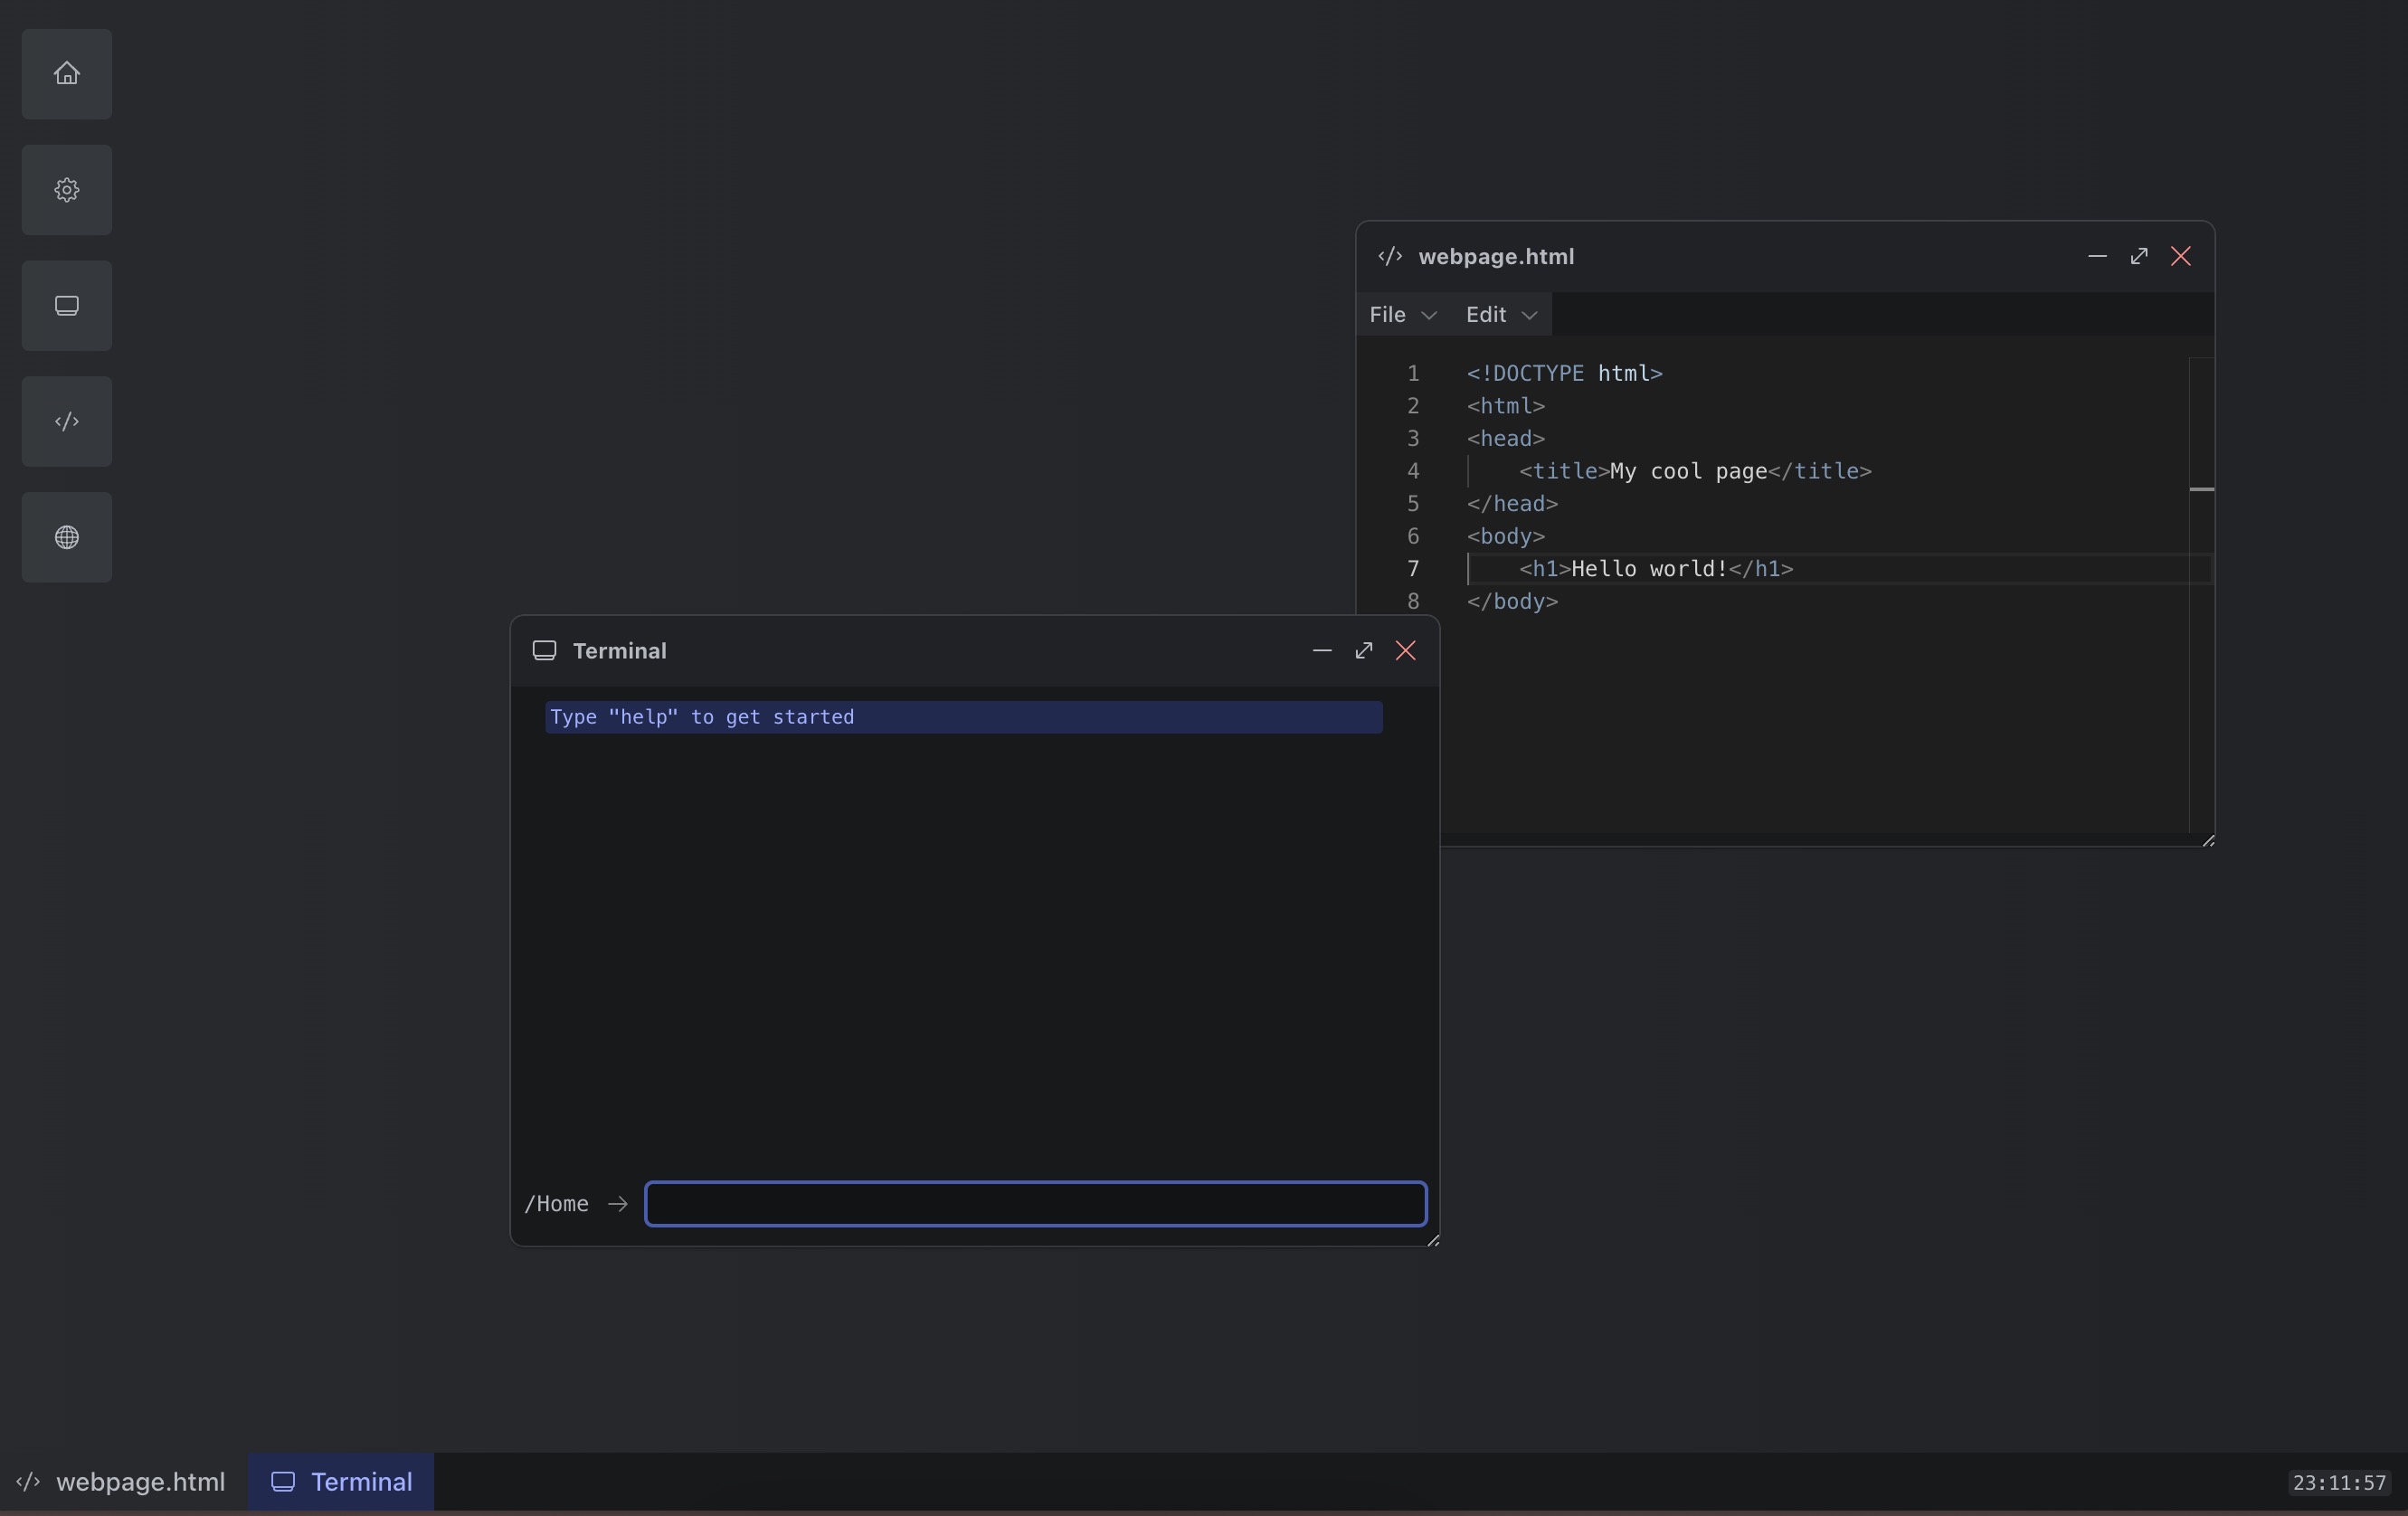Click the </head> closing tag line

tap(1512, 504)
